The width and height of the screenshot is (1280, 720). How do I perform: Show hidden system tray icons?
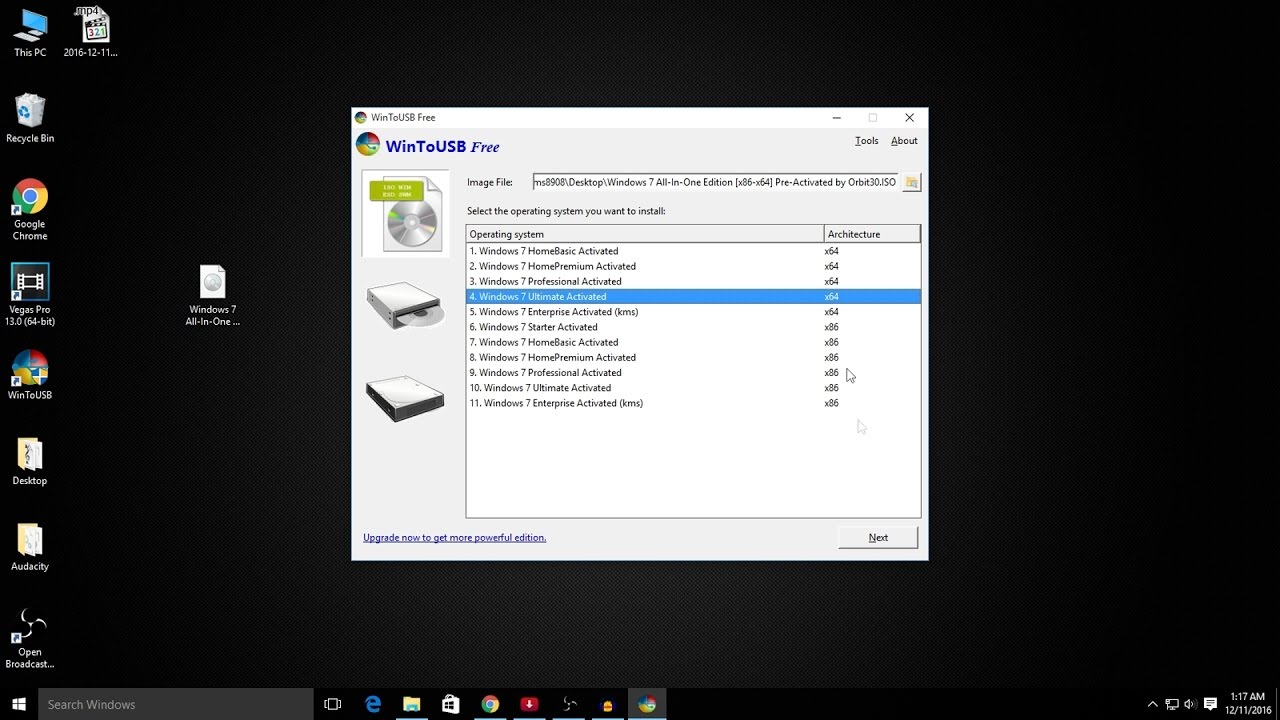(x=1152, y=704)
